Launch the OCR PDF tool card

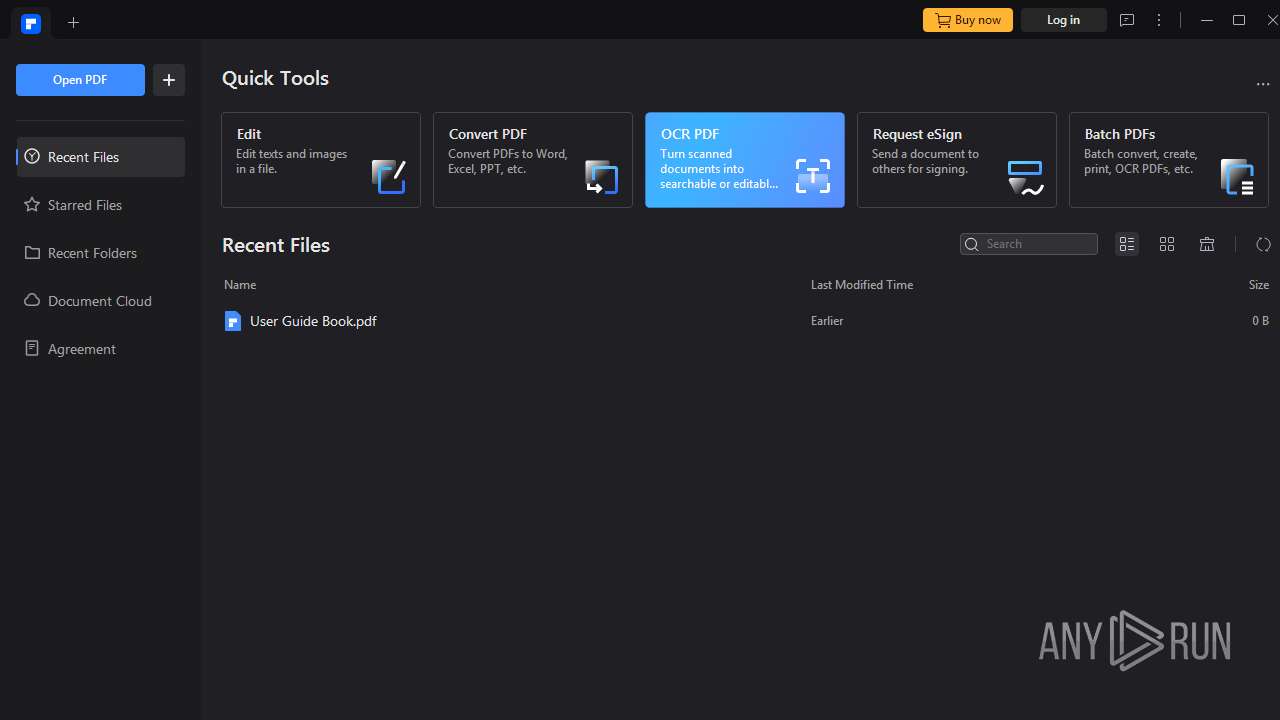(x=745, y=160)
